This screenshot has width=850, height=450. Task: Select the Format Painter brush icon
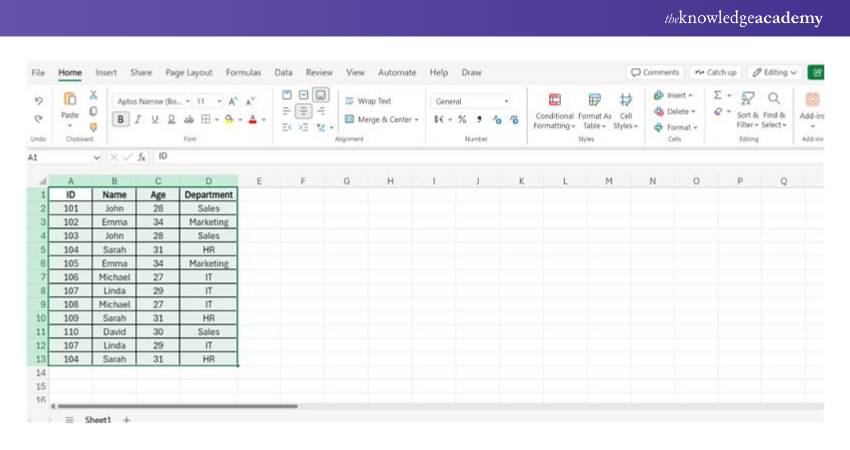click(x=93, y=127)
